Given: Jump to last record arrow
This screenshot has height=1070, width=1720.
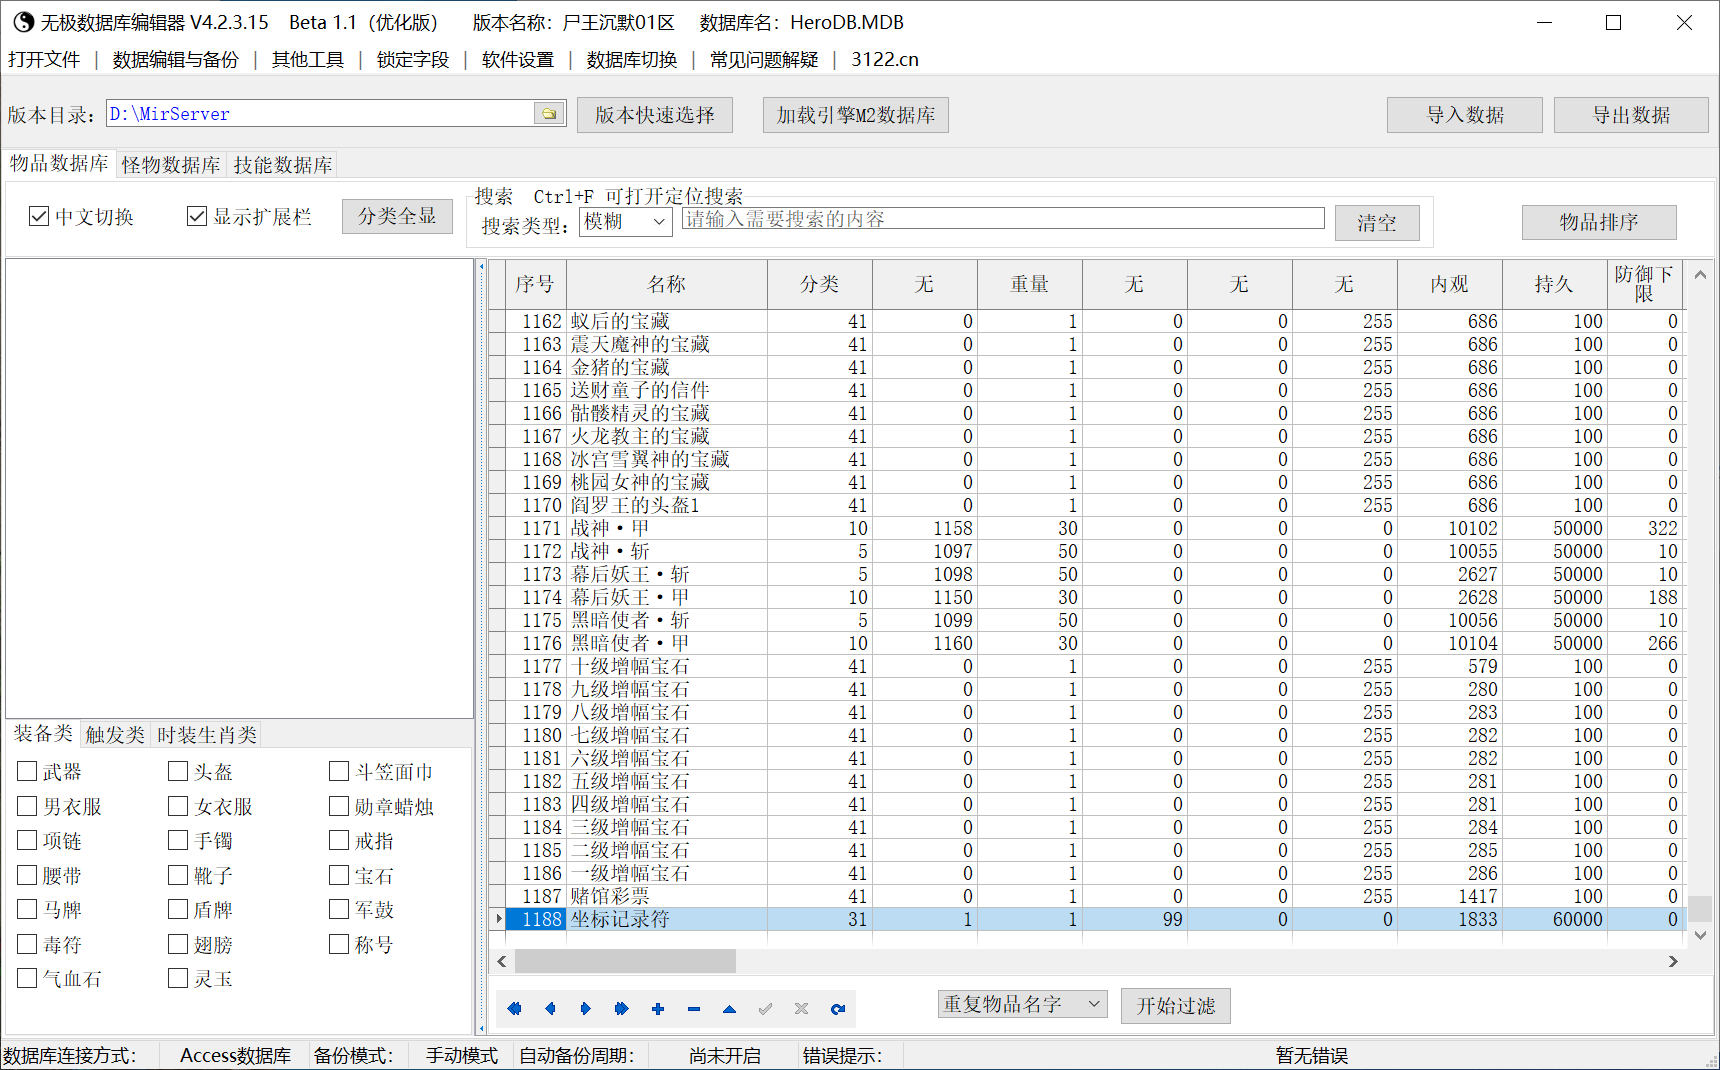Looking at the screenshot, I should point(622,1009).
